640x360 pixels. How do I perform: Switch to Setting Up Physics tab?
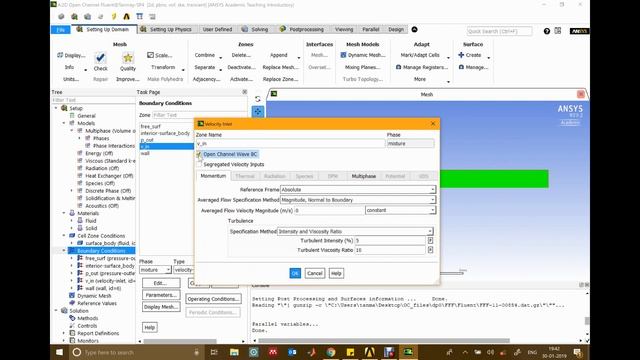(x=167, y=29)
